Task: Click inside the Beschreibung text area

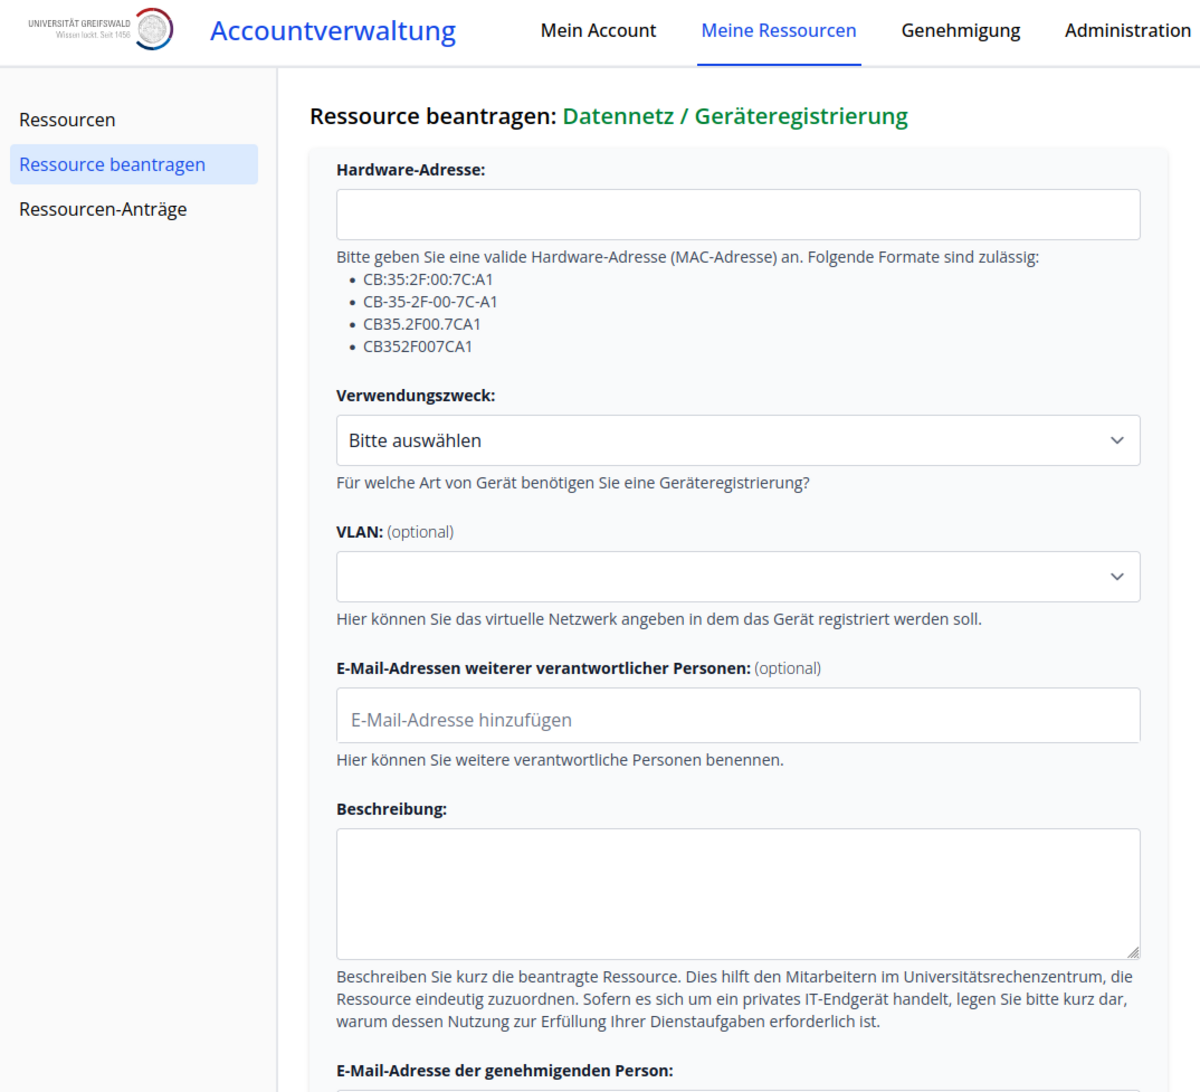Action: (x=737, y=893)
